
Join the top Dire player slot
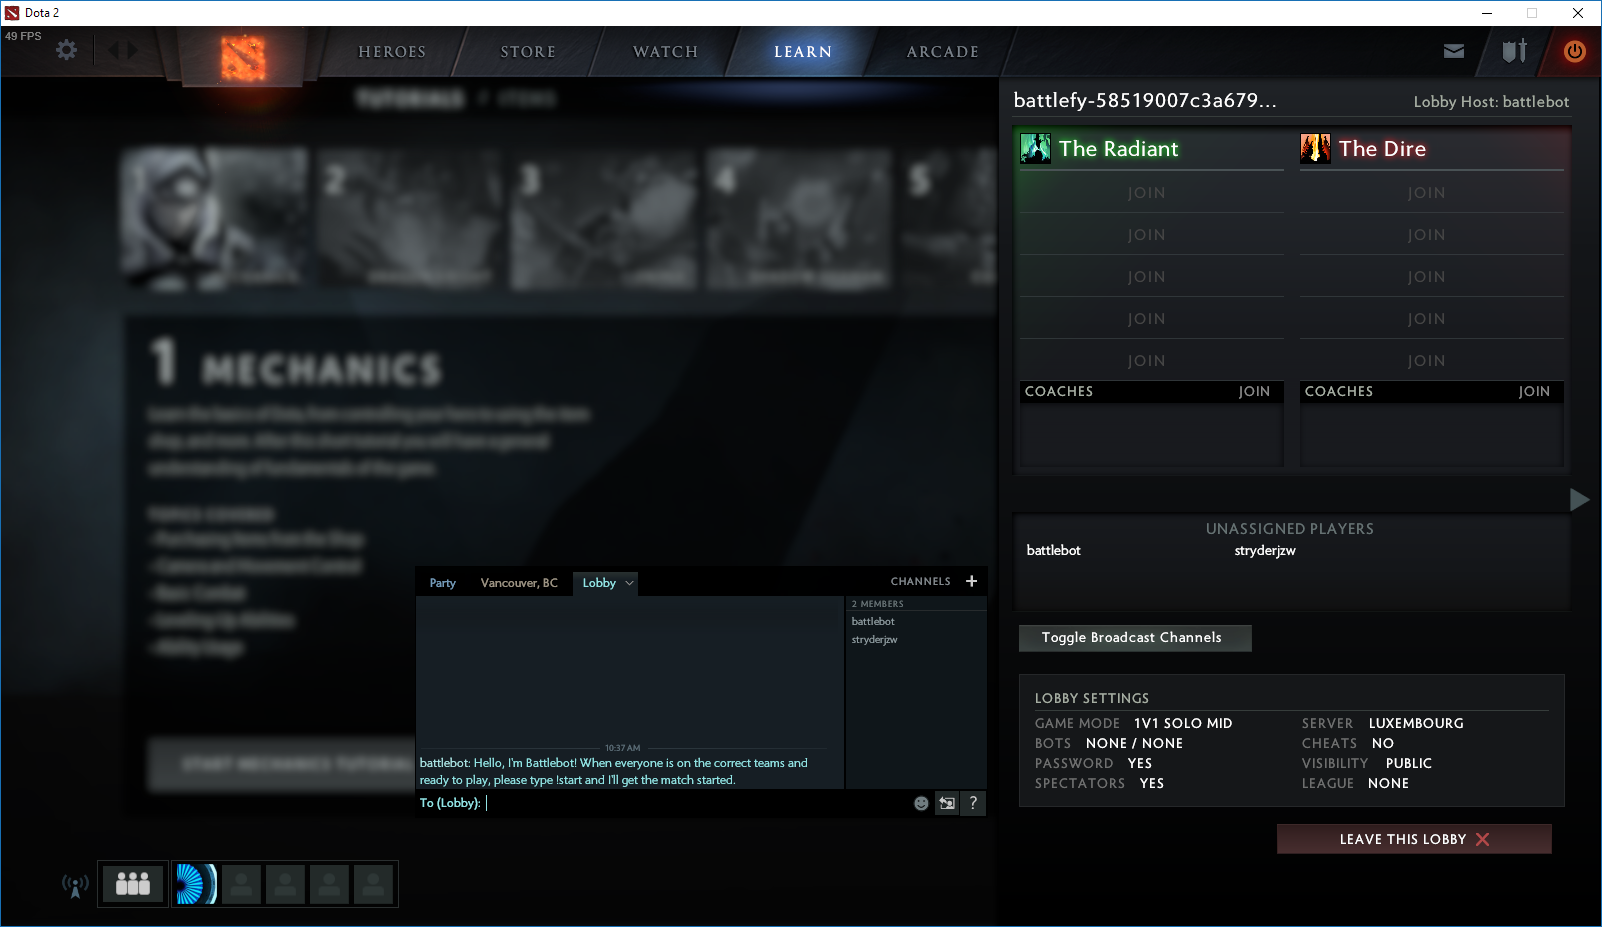[1431, 193]
